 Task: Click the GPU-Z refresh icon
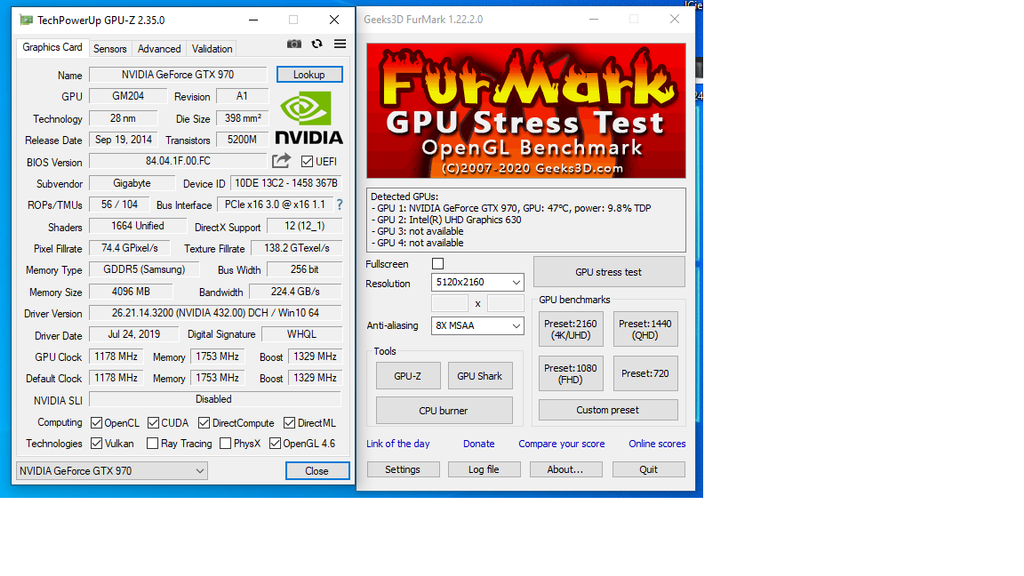[317, 44]
